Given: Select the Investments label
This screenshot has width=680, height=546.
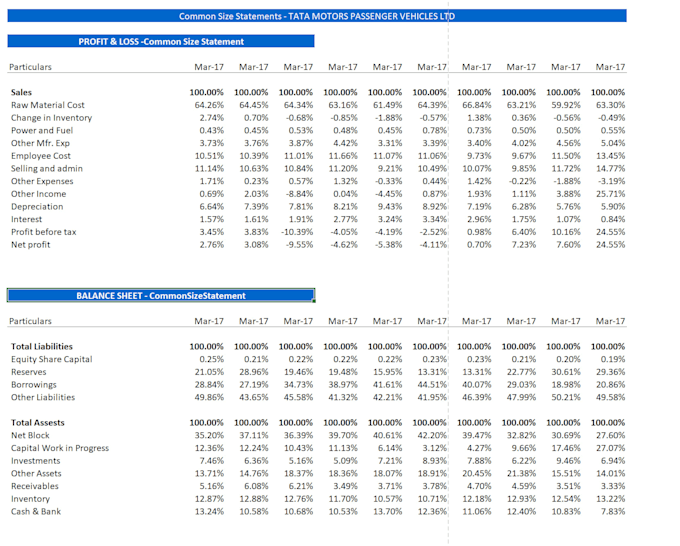Looking at the screenshot, I should click(36, 461).
